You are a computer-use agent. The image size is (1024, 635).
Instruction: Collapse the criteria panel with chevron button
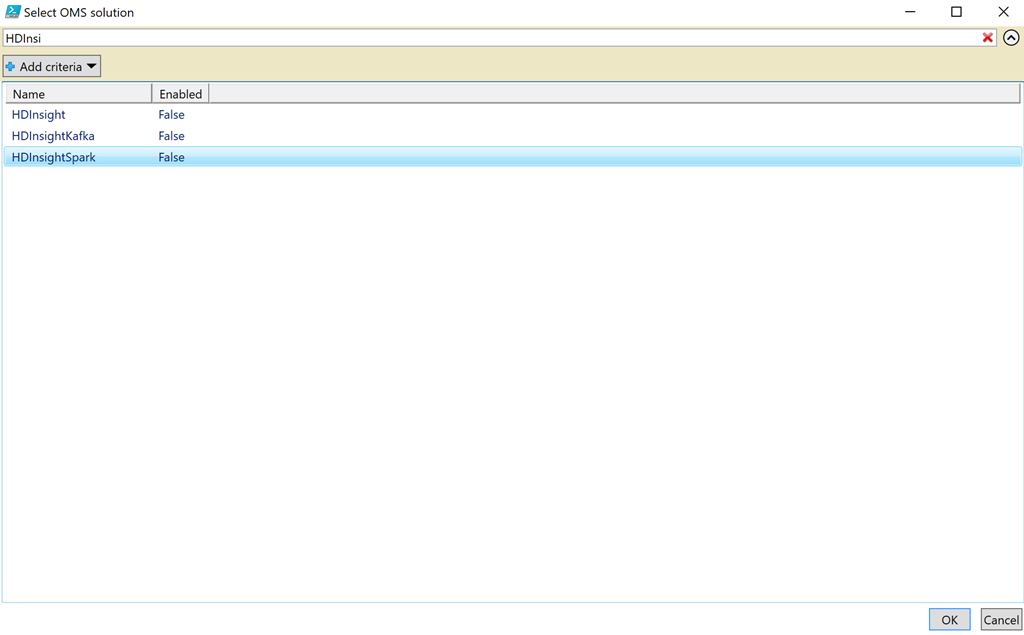click(1011, 38)
